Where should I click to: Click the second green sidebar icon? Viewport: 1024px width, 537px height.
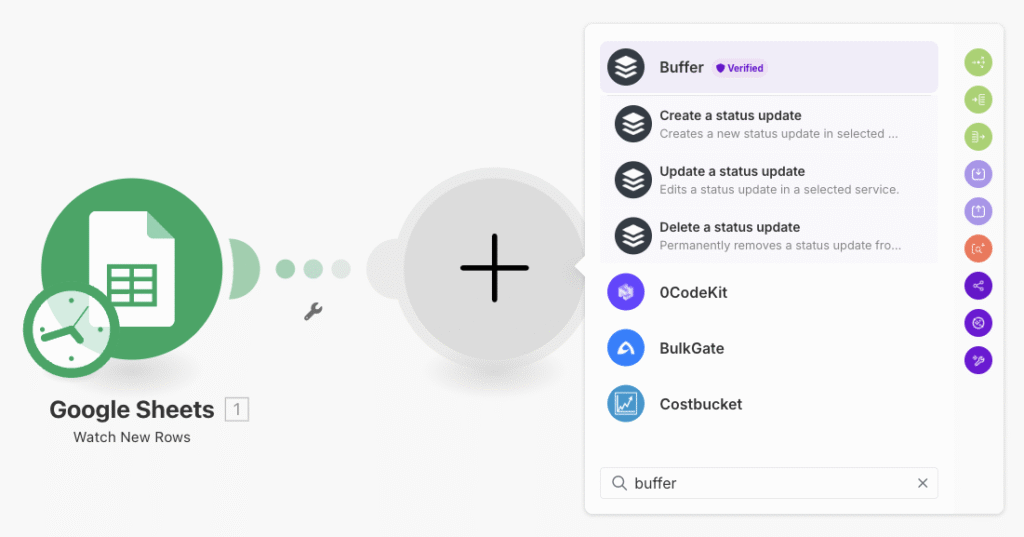tap(978, 100)
